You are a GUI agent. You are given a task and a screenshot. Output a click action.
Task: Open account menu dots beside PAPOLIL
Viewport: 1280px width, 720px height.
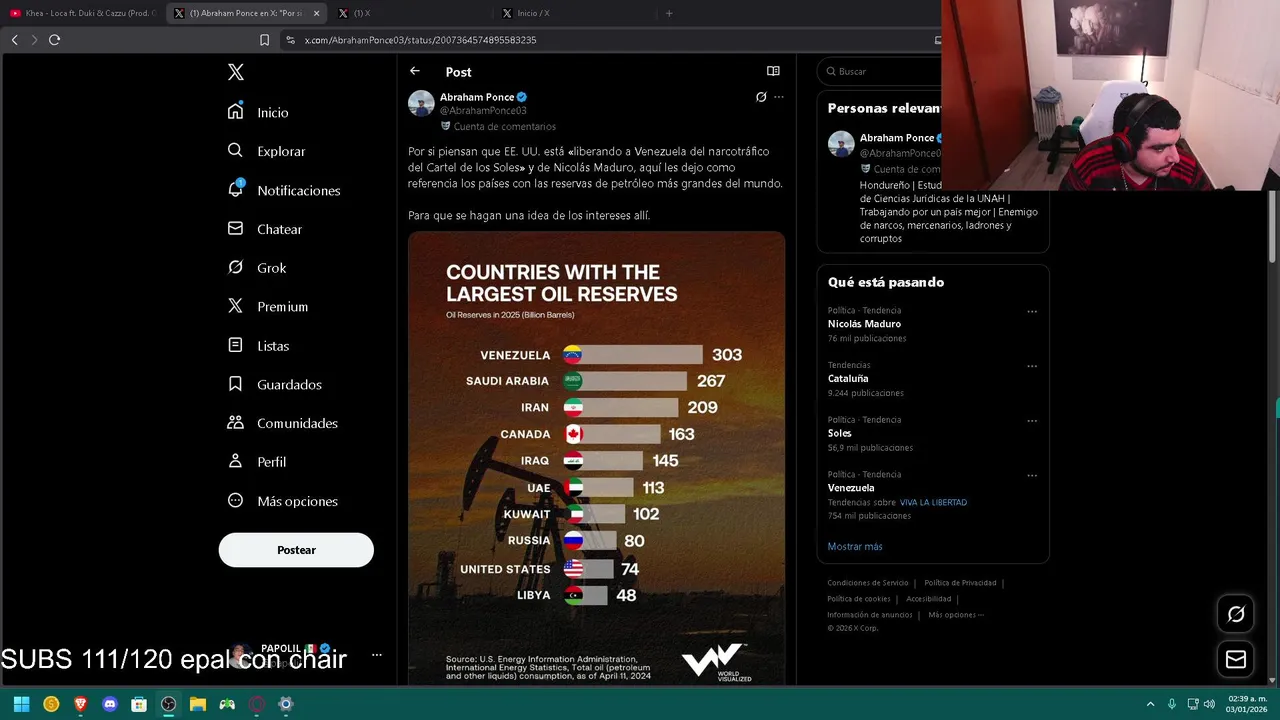coord(377,655)
